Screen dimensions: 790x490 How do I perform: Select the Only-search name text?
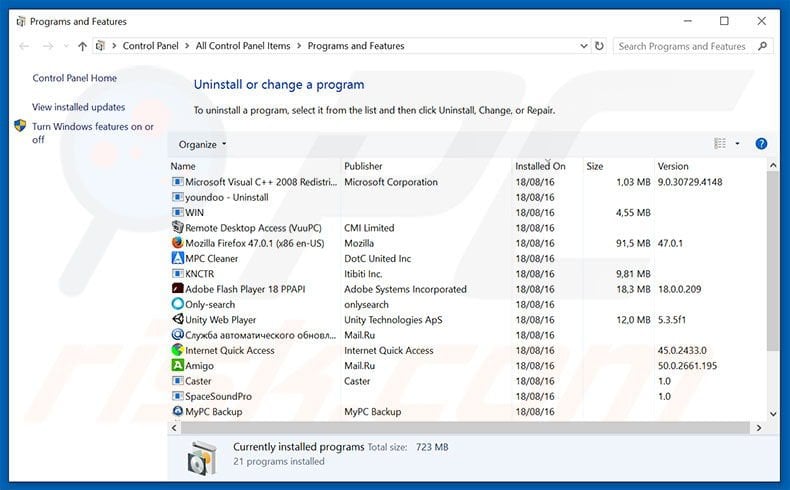(x=210, y=304)
